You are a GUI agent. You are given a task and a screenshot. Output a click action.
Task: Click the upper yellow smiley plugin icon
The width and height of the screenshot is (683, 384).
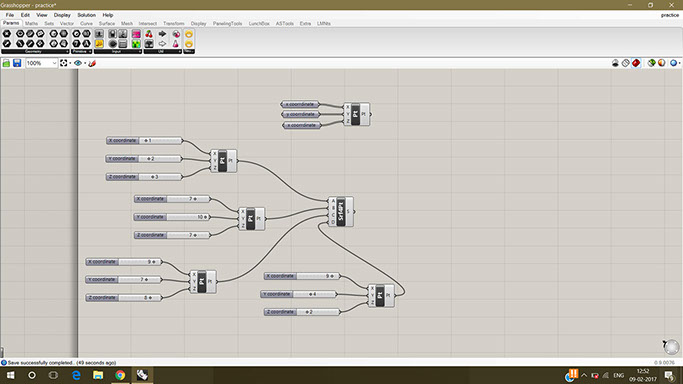[x=189, y=34]
